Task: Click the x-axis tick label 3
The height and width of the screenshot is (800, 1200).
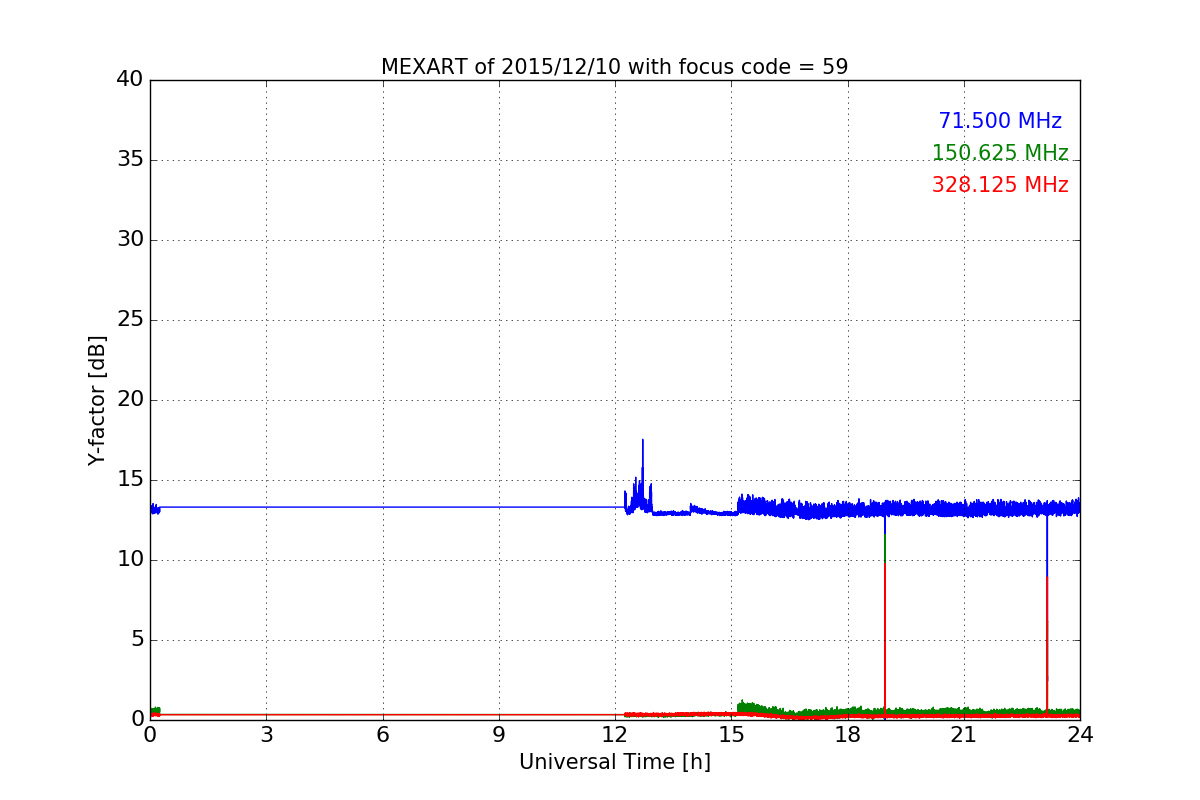Action: point(266,735)
